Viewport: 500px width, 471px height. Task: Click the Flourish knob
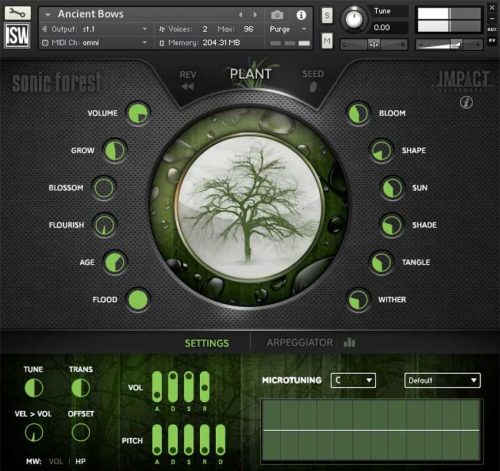coord(105,225)
